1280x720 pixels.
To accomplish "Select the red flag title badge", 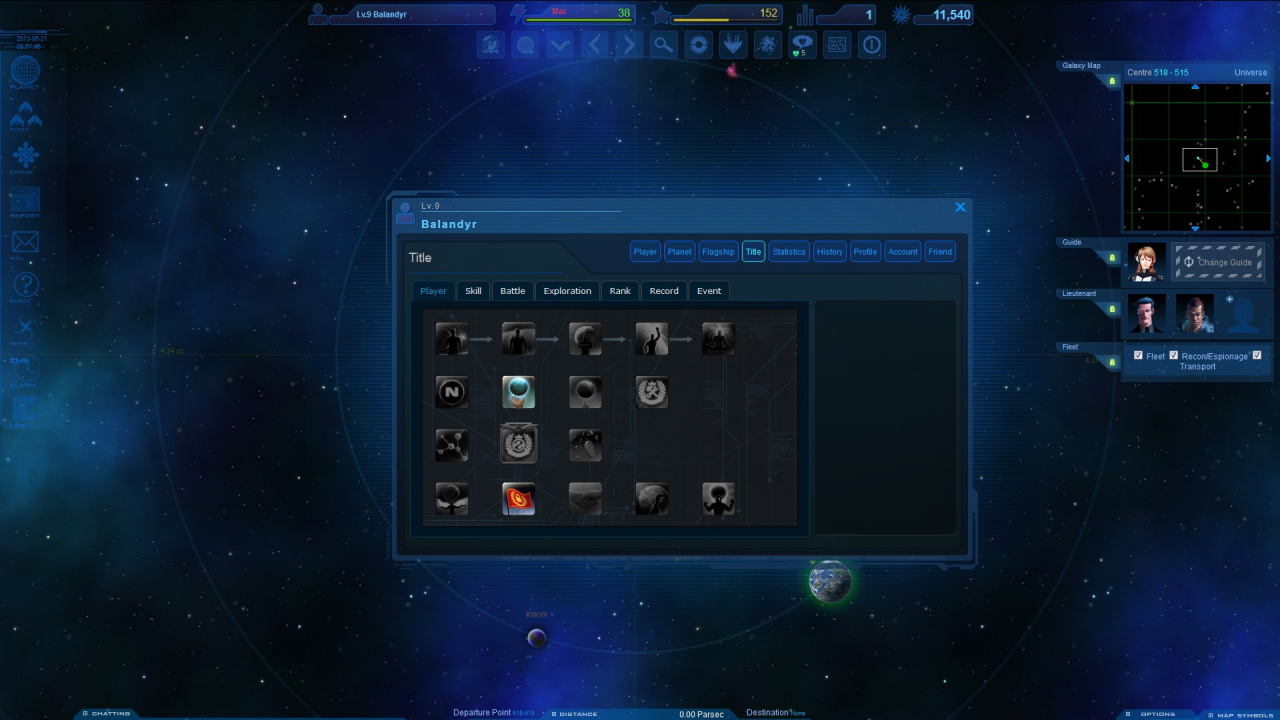I will 518,498.
